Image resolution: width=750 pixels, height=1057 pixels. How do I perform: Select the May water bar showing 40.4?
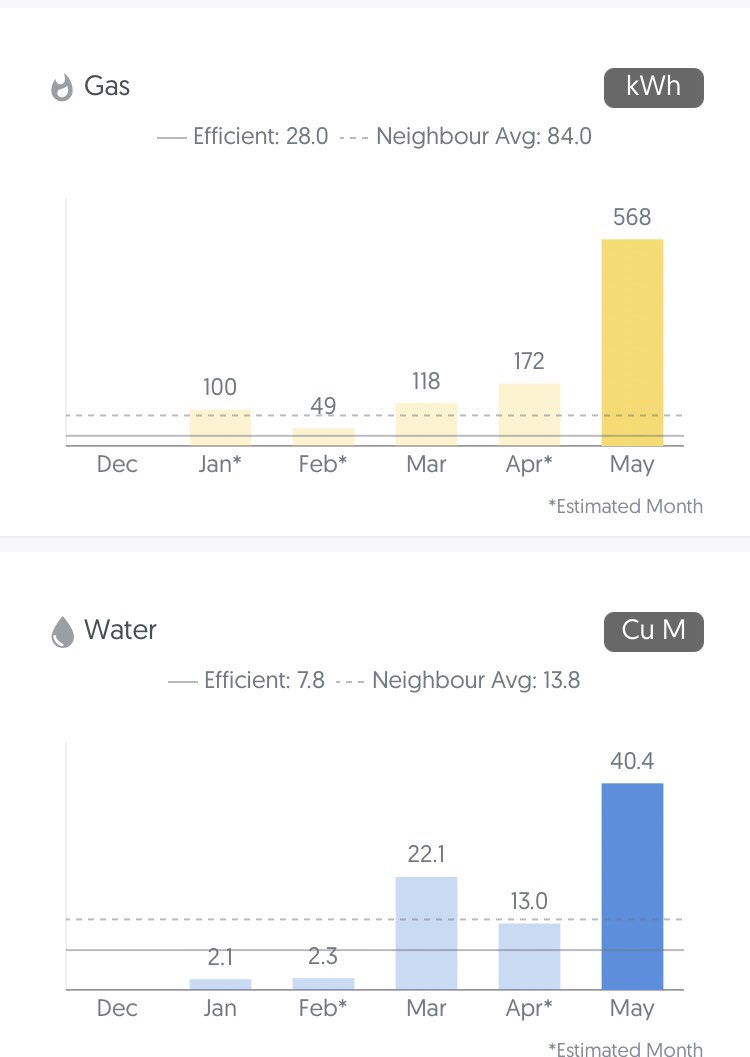[x=632, y=886]
